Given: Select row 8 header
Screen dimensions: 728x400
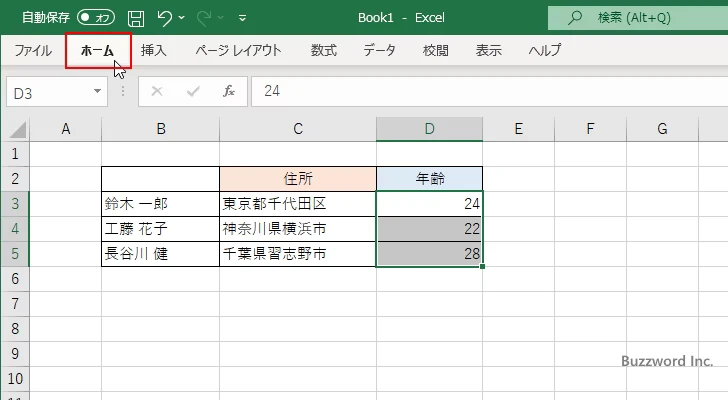Looking at the screenshot, I should point(15,329).
